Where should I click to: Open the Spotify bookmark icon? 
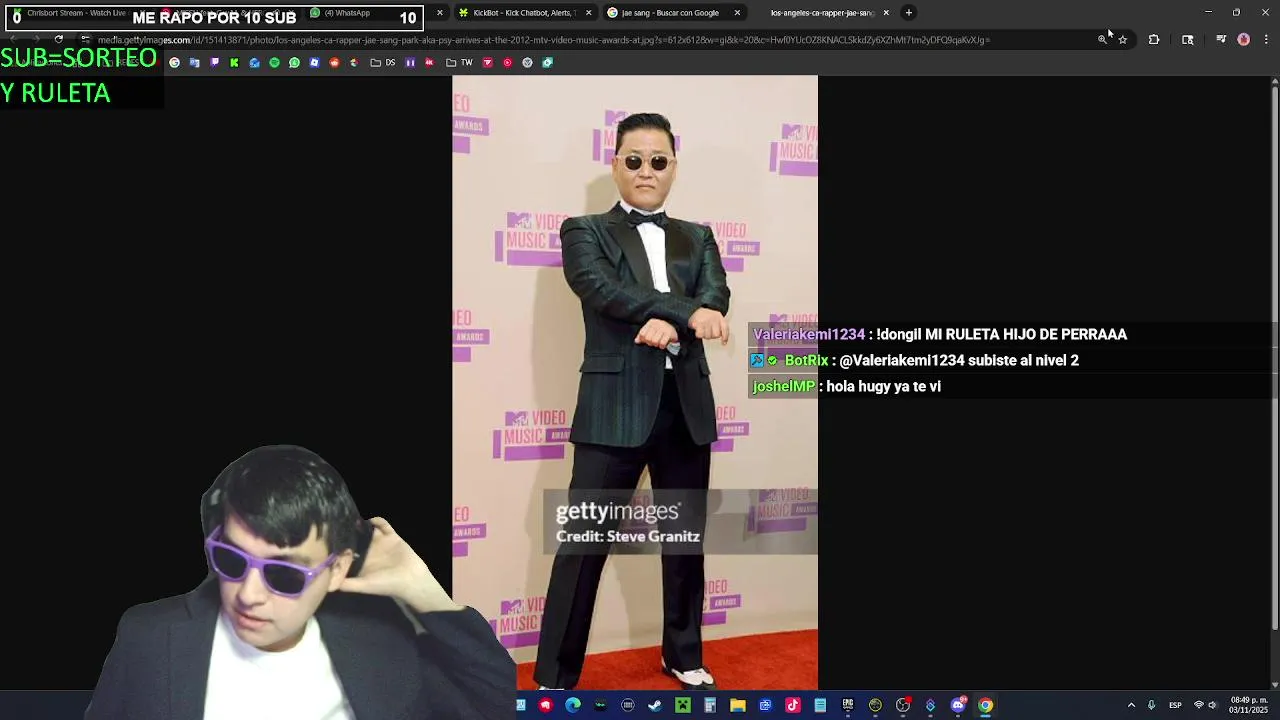click(x=274, y=62)
